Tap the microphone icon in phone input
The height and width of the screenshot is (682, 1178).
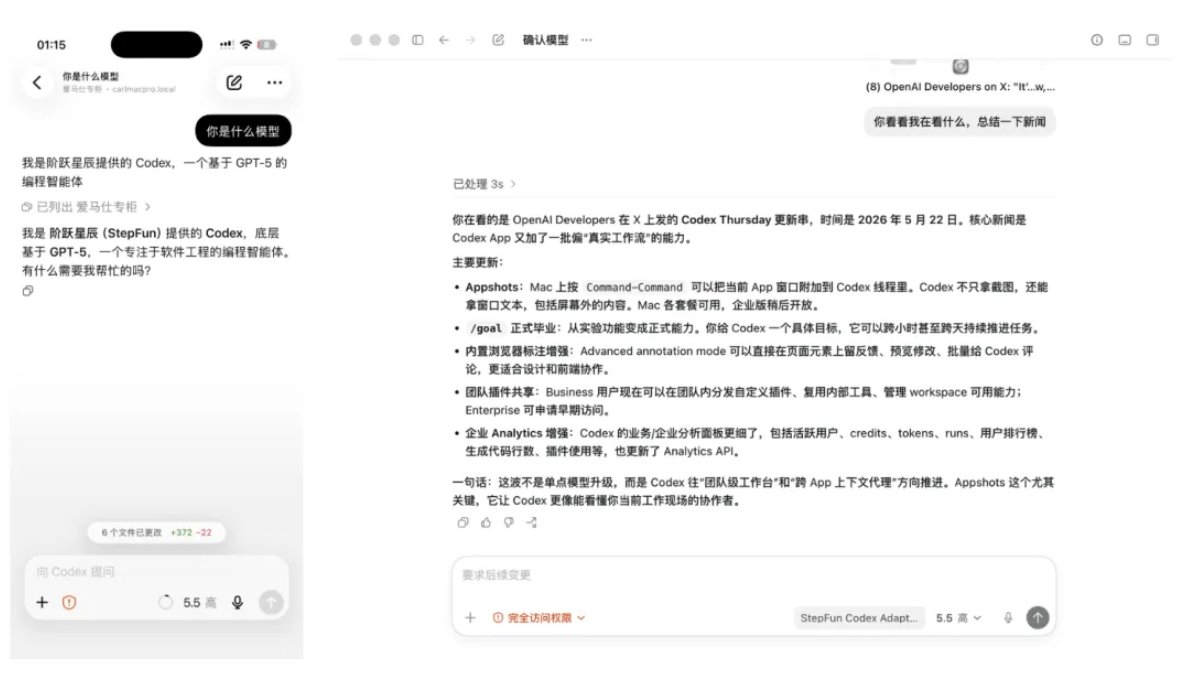[x=237, y=602]
